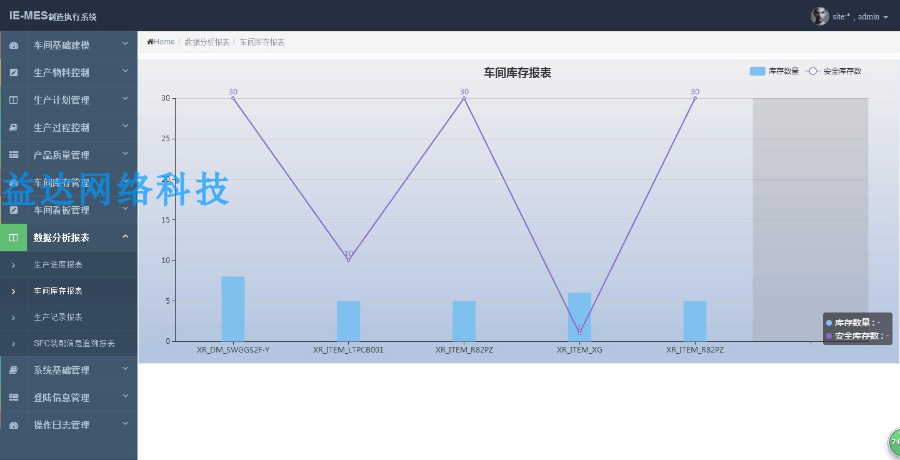Click the 系统基础管理 sidebar icon
The height and width of the screenshot is (460, 900).
tap(14, 370)
